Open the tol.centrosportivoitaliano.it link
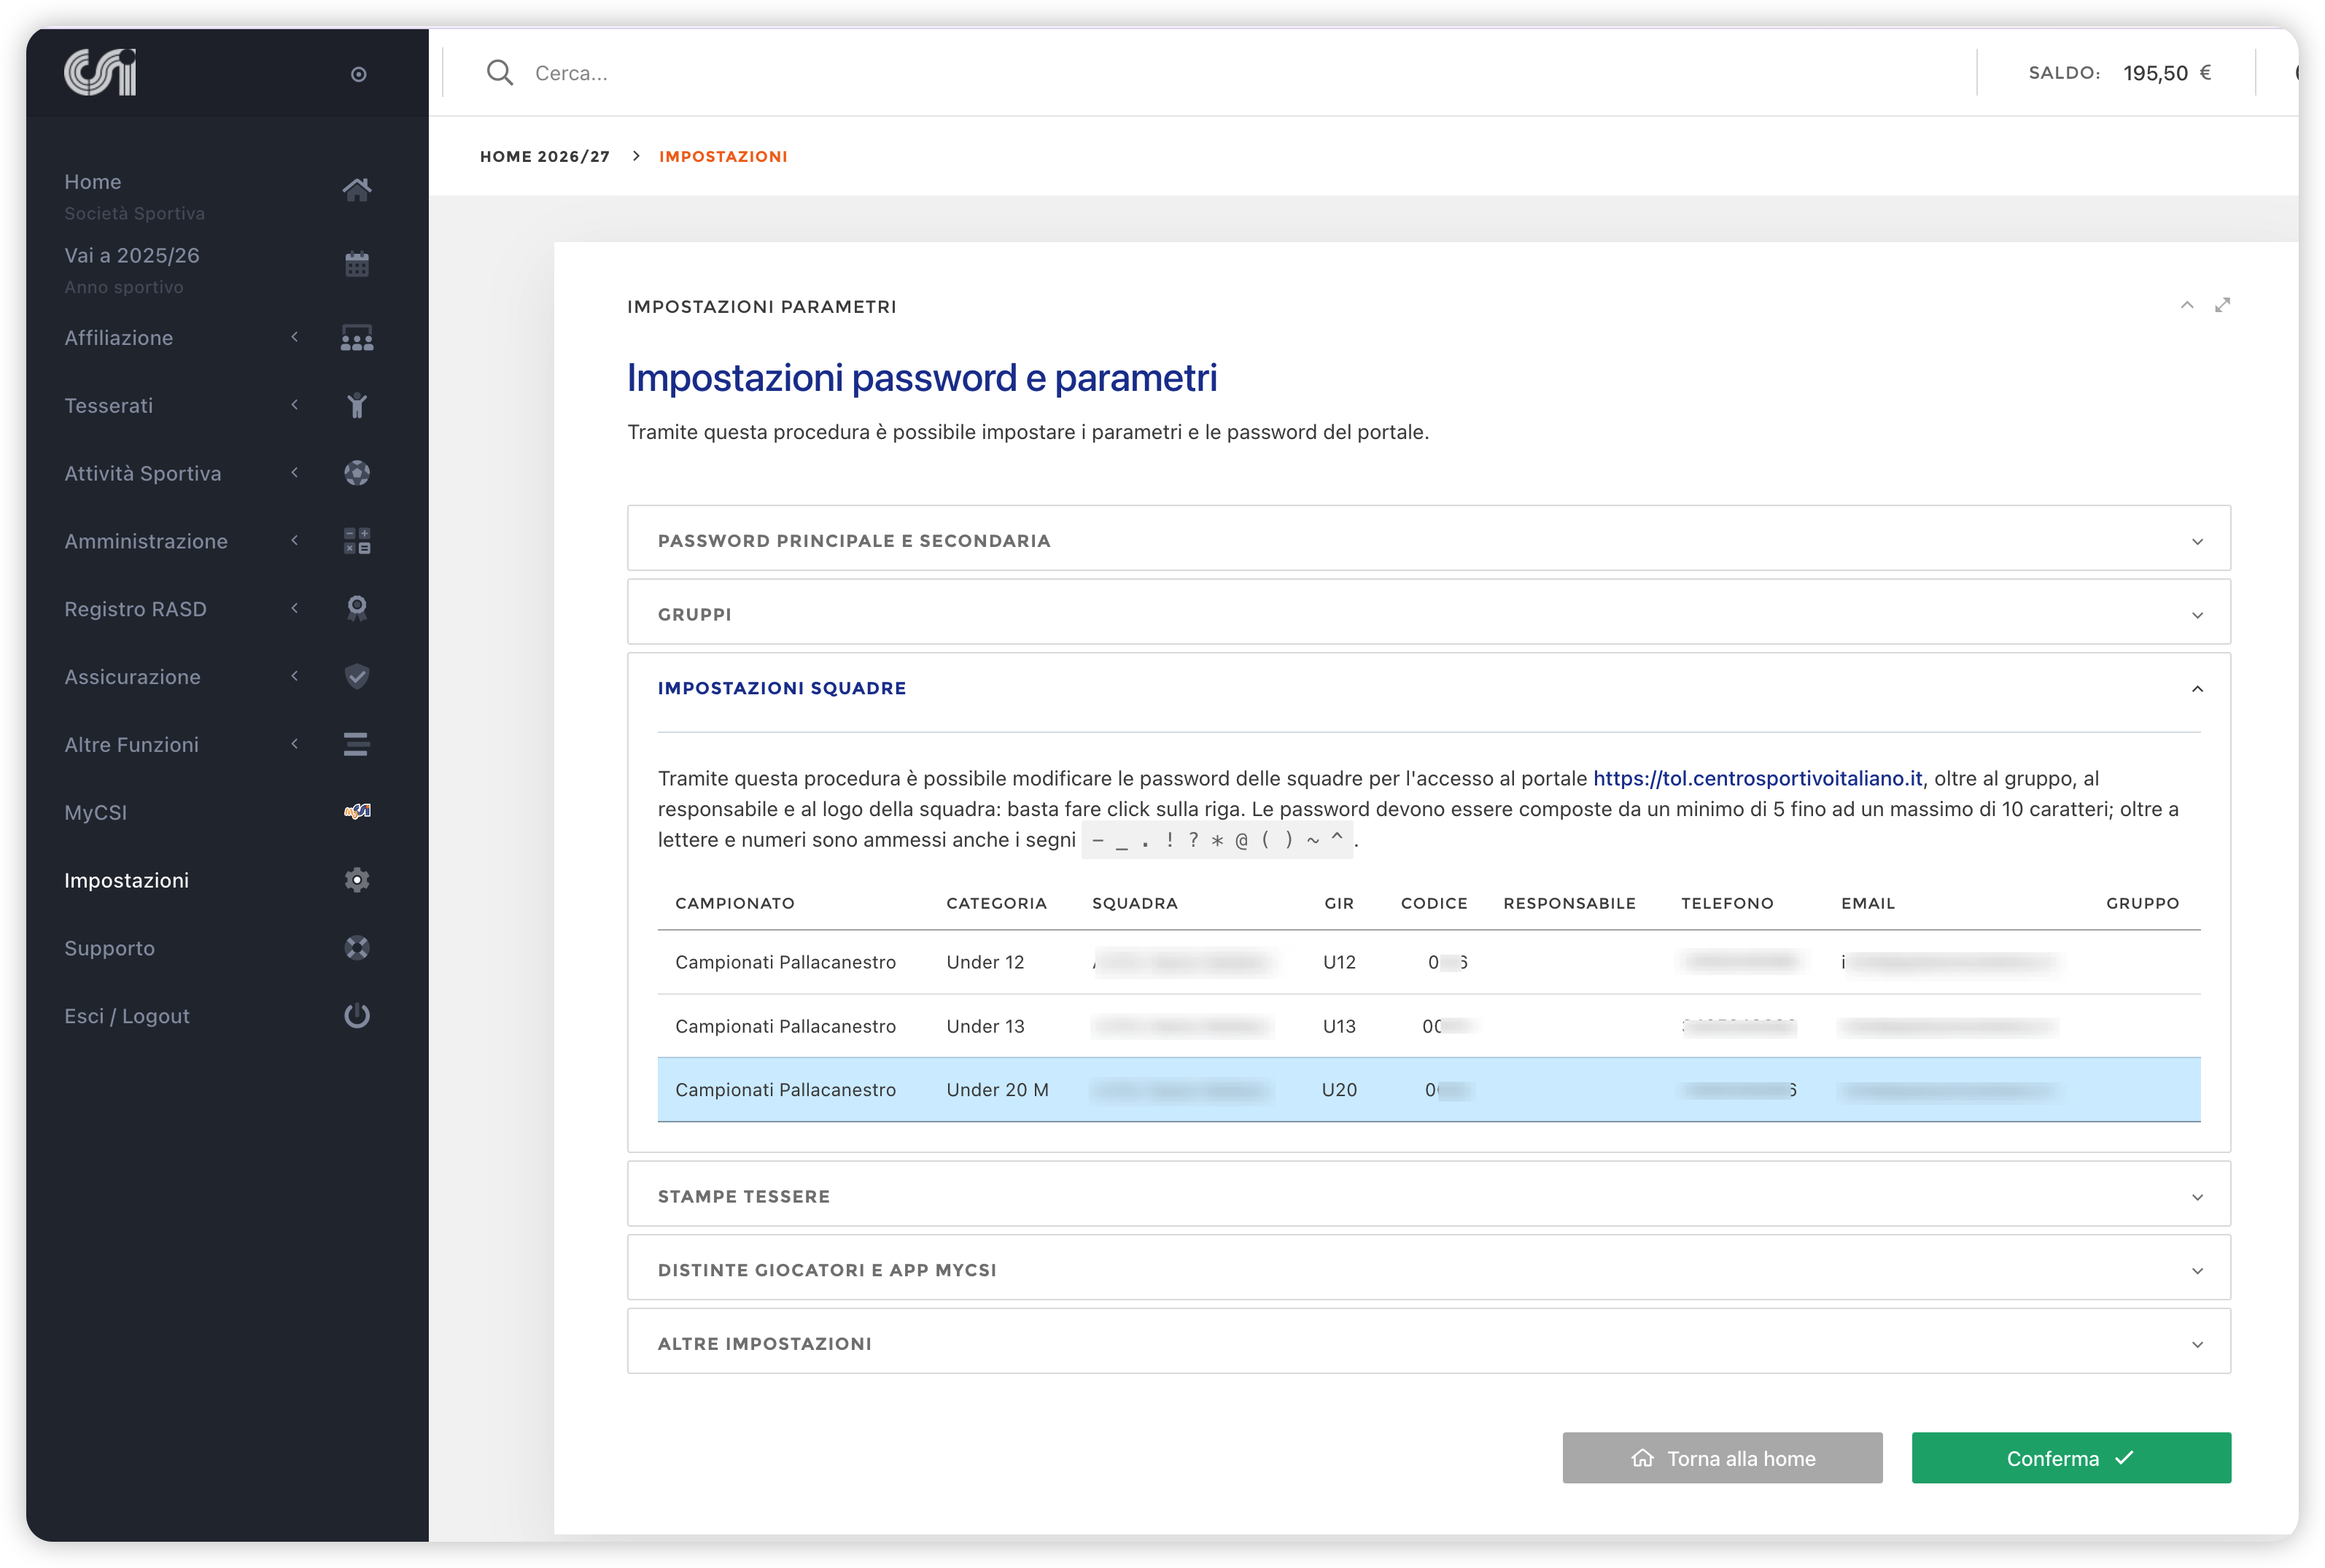 (x=1757, y=778)
